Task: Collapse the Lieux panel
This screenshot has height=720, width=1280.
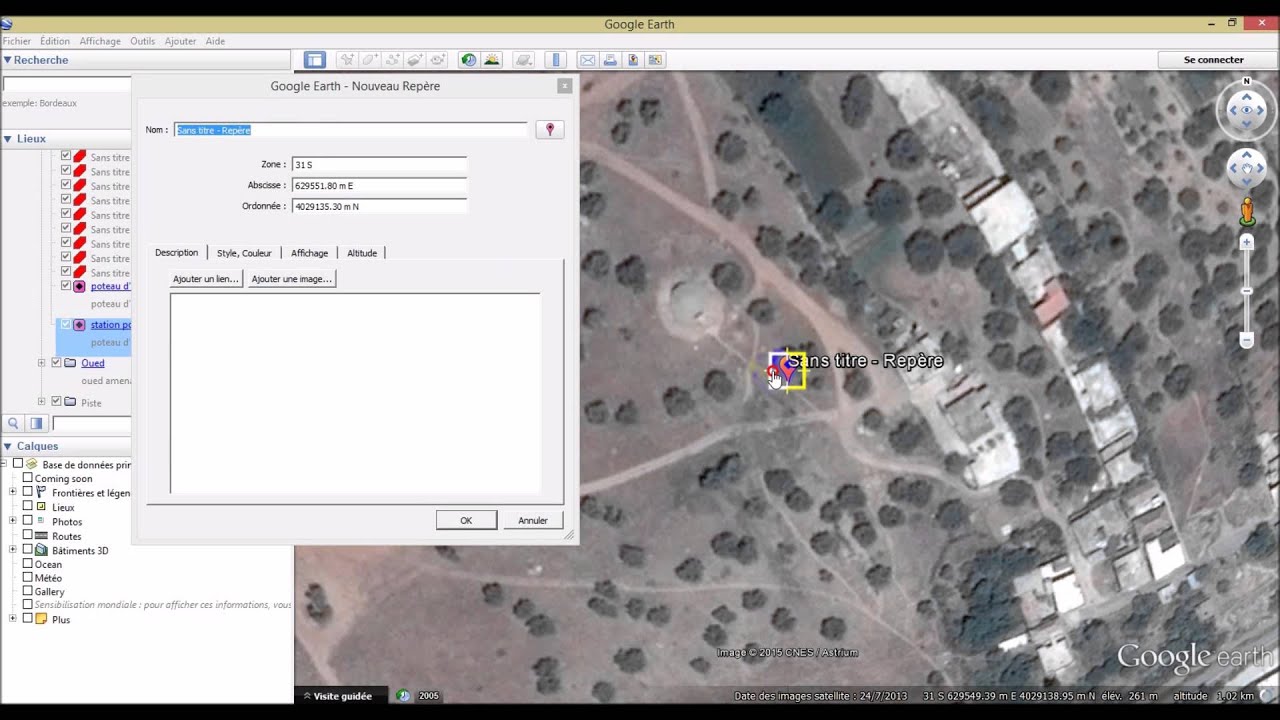Action: tap(7, 139)
